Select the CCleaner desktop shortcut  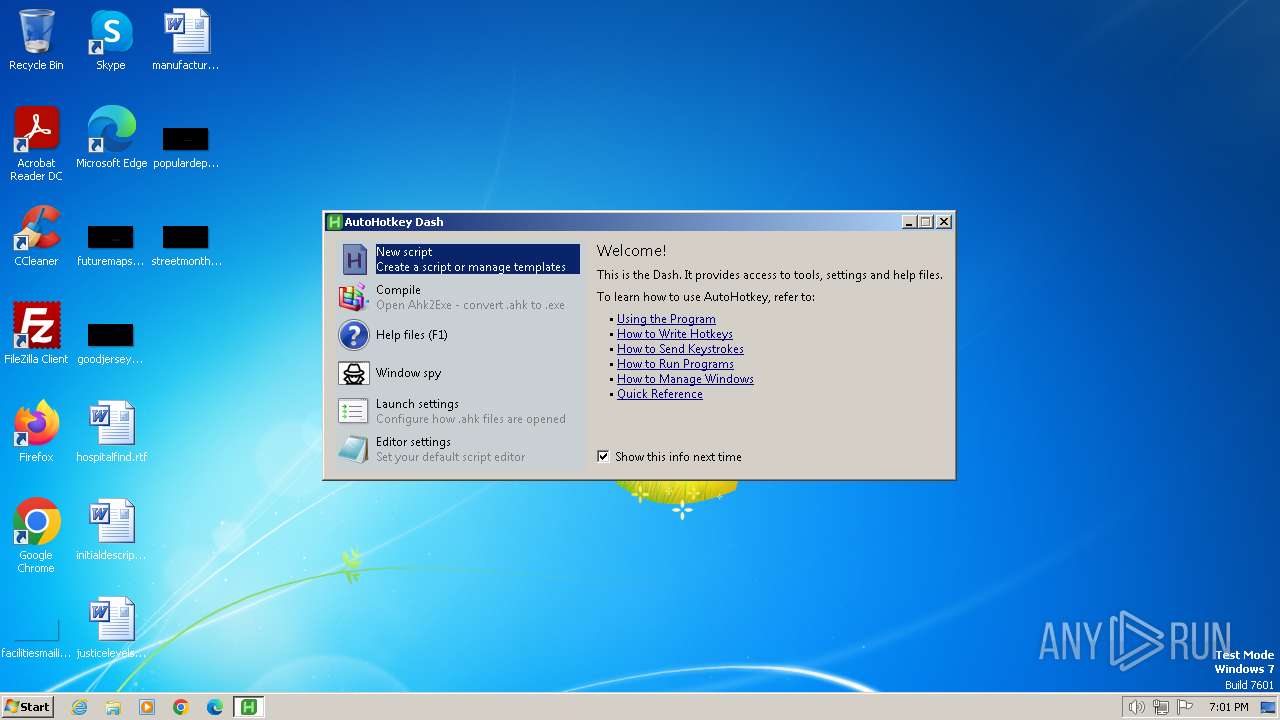pos(36,236)
